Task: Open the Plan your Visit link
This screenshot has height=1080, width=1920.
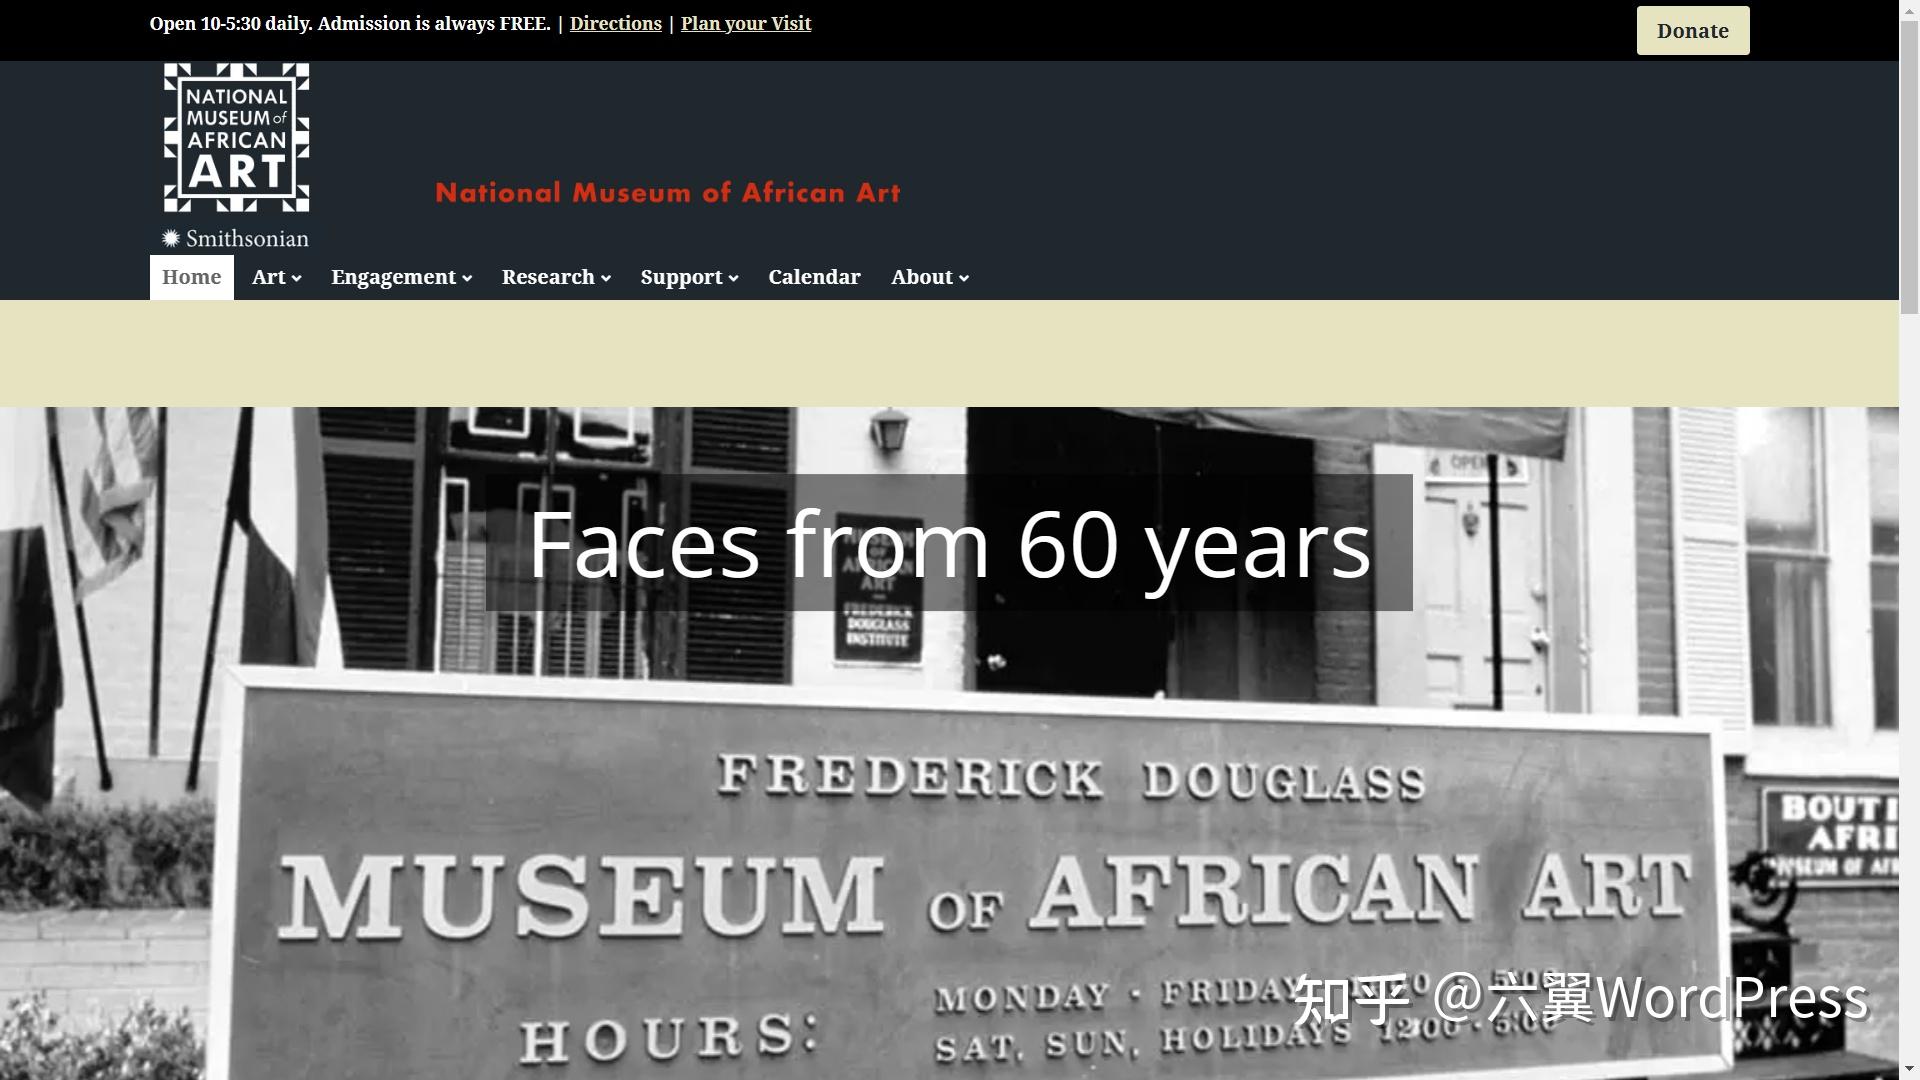Action: 746,24
